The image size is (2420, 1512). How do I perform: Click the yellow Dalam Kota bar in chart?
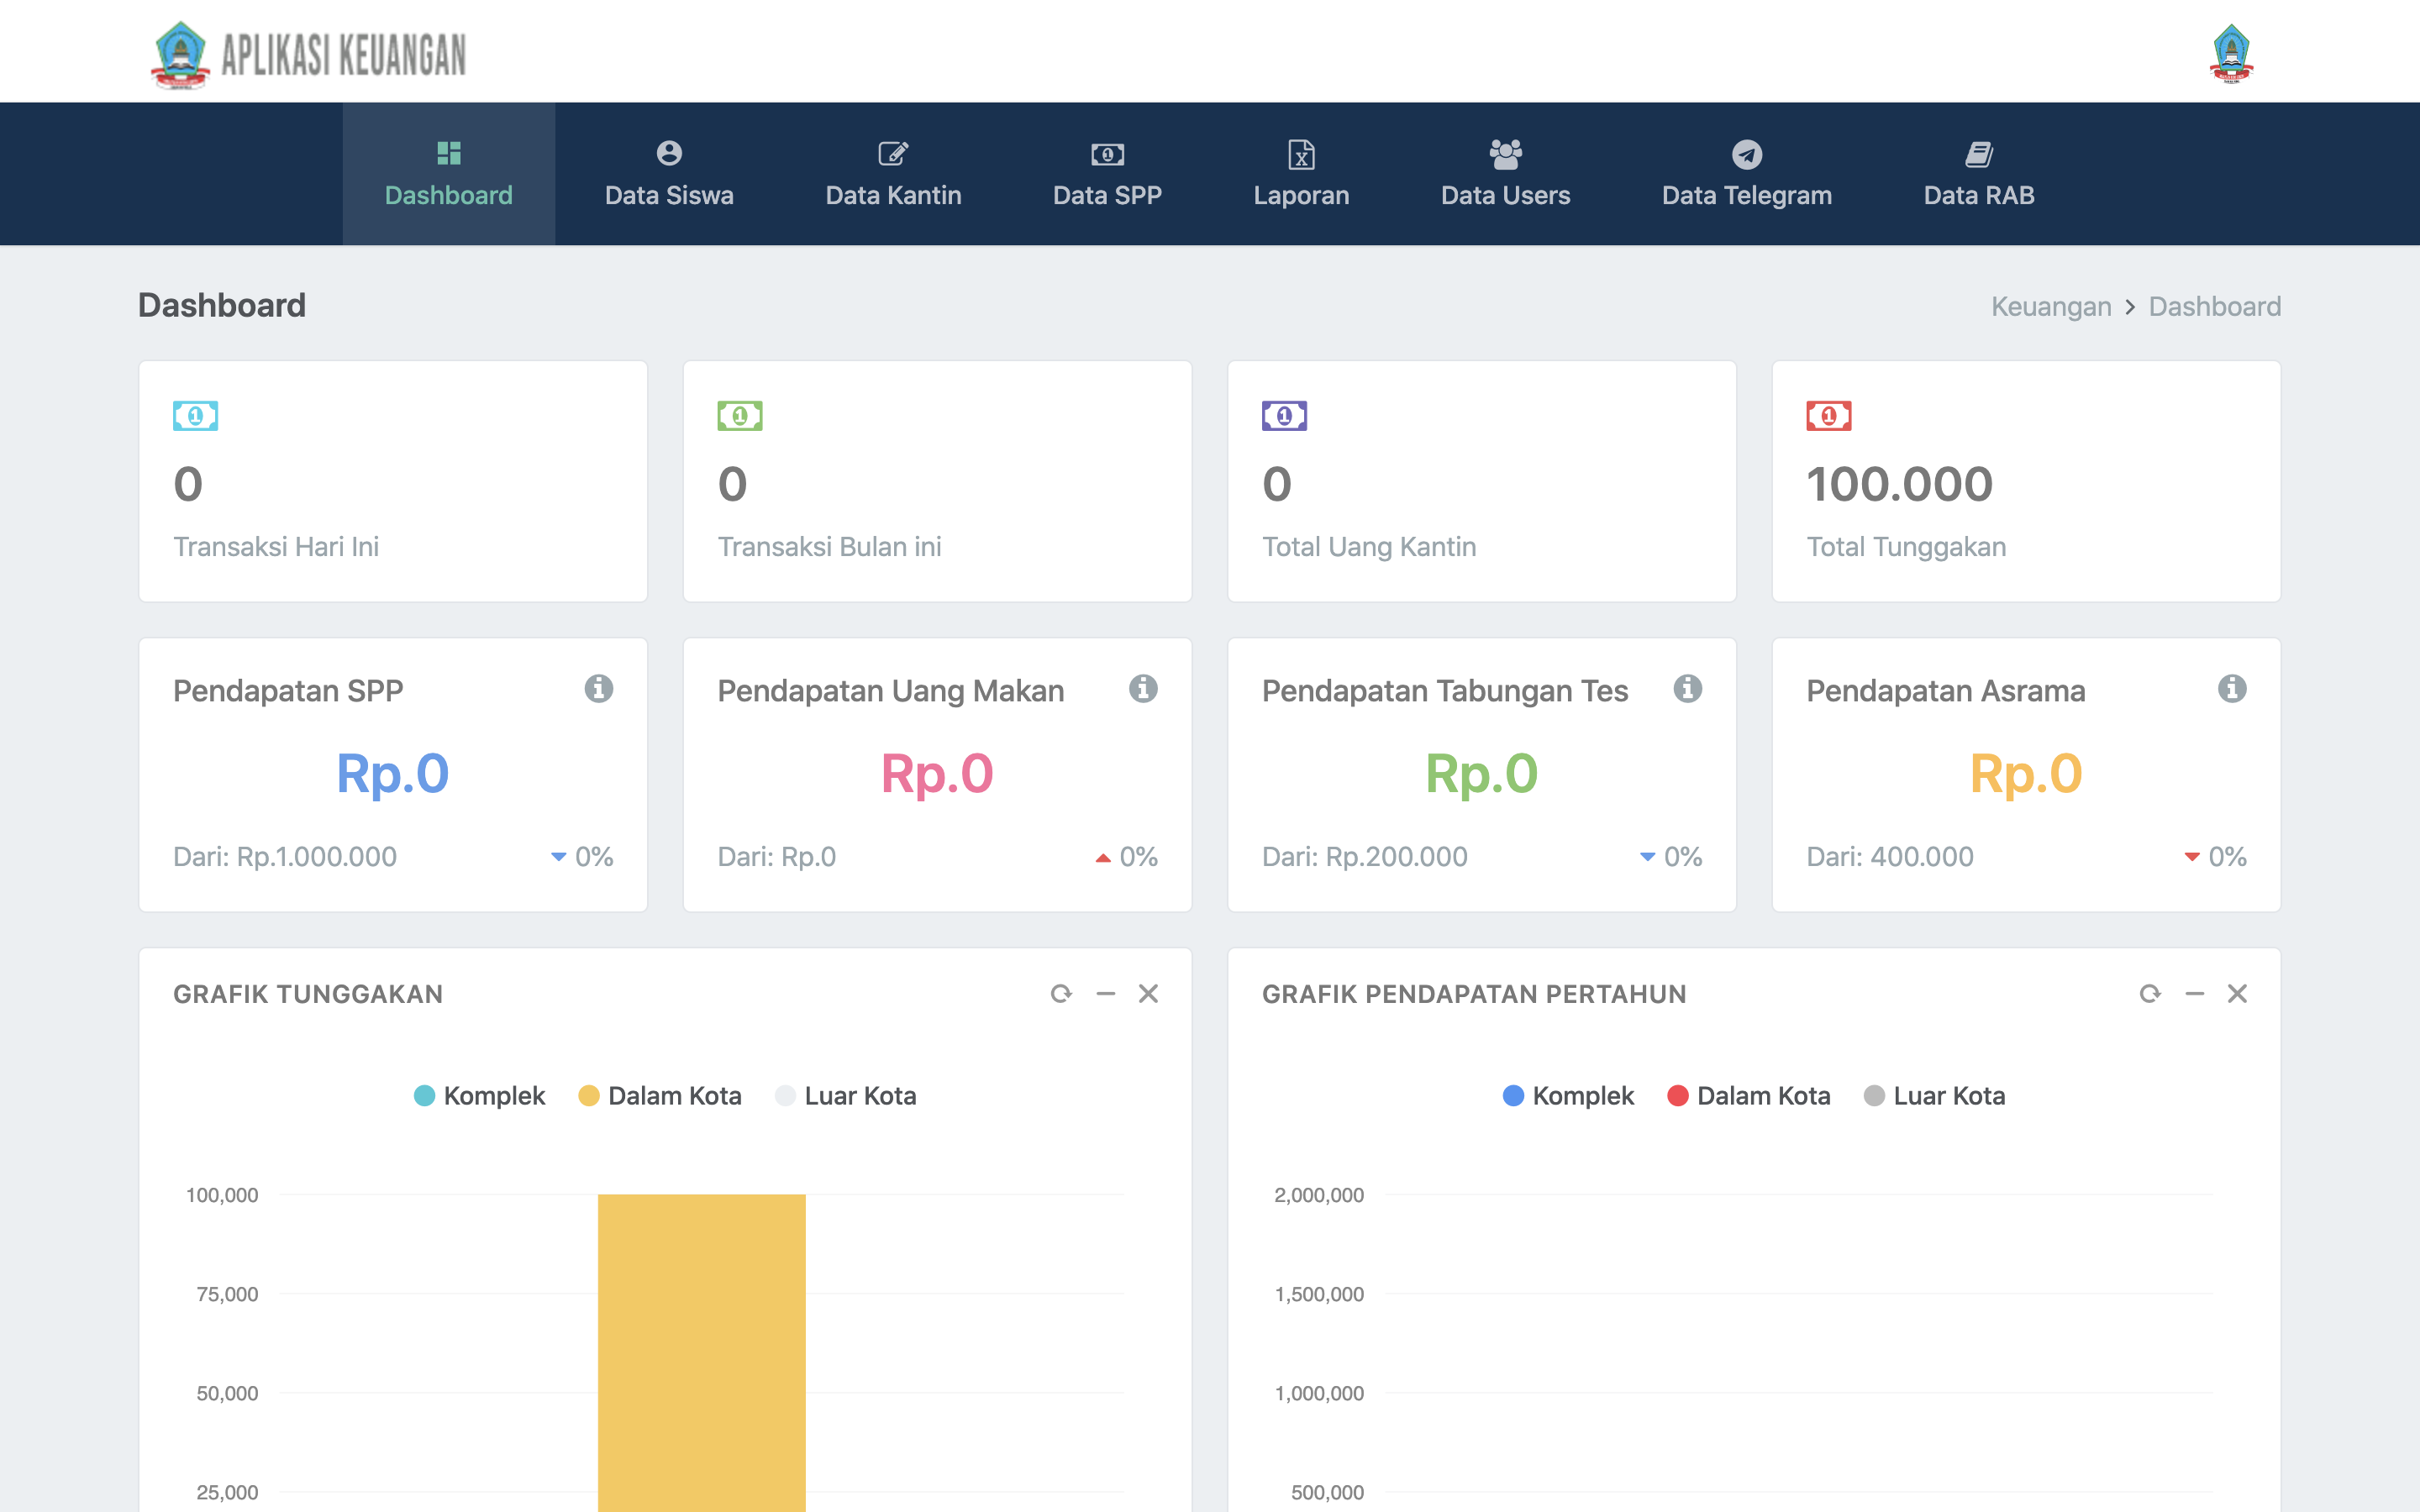[701, 1352]
